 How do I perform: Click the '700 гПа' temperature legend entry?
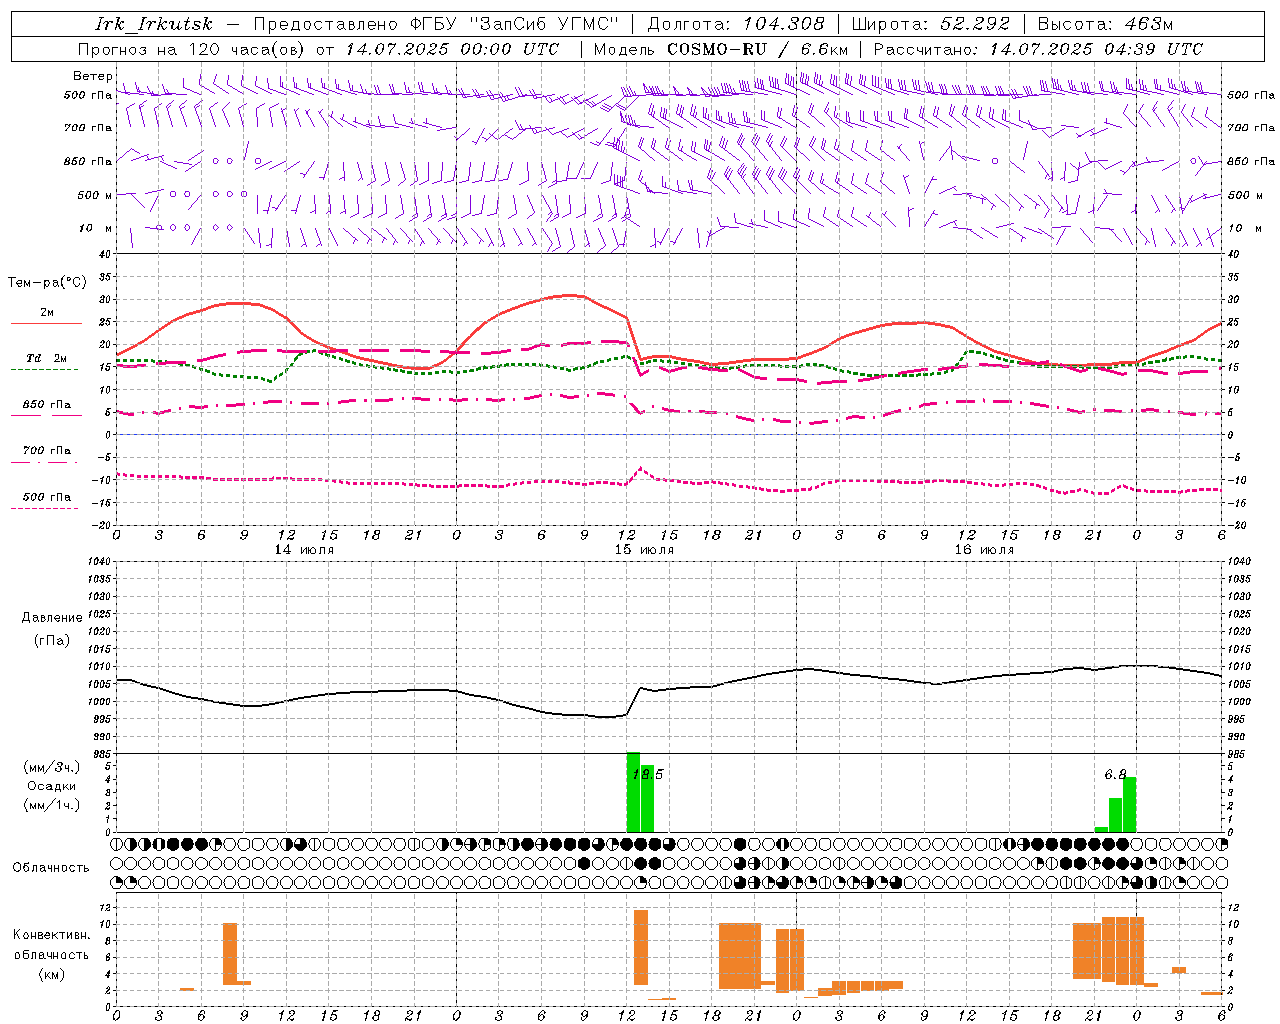pos(47,451)
